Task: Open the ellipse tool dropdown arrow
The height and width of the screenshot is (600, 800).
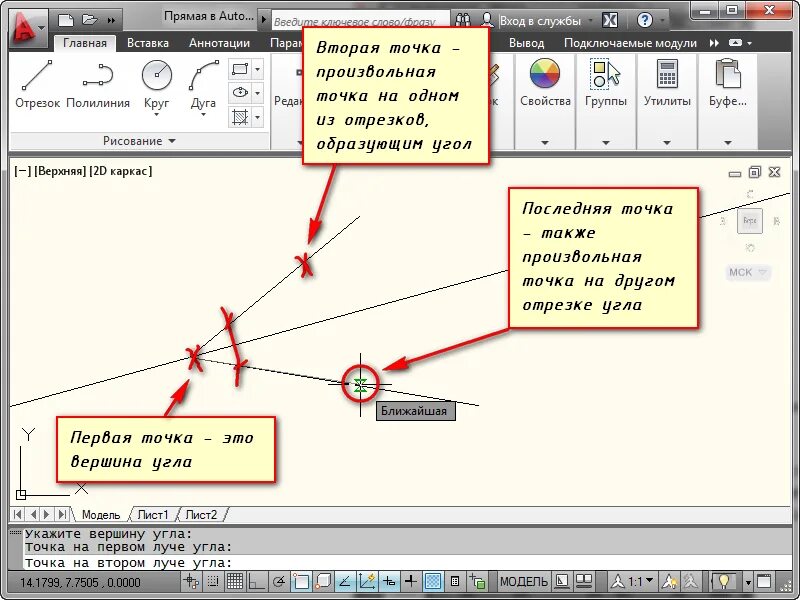Action: [x=258, y=93]
